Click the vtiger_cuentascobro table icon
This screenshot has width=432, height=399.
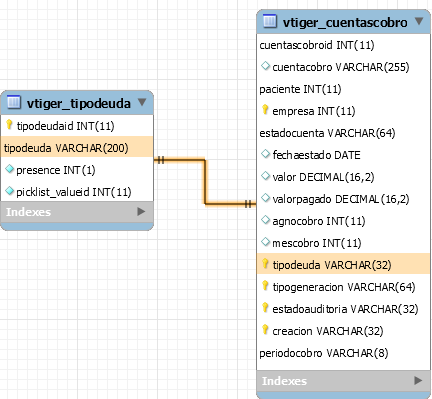pos(270,21)
